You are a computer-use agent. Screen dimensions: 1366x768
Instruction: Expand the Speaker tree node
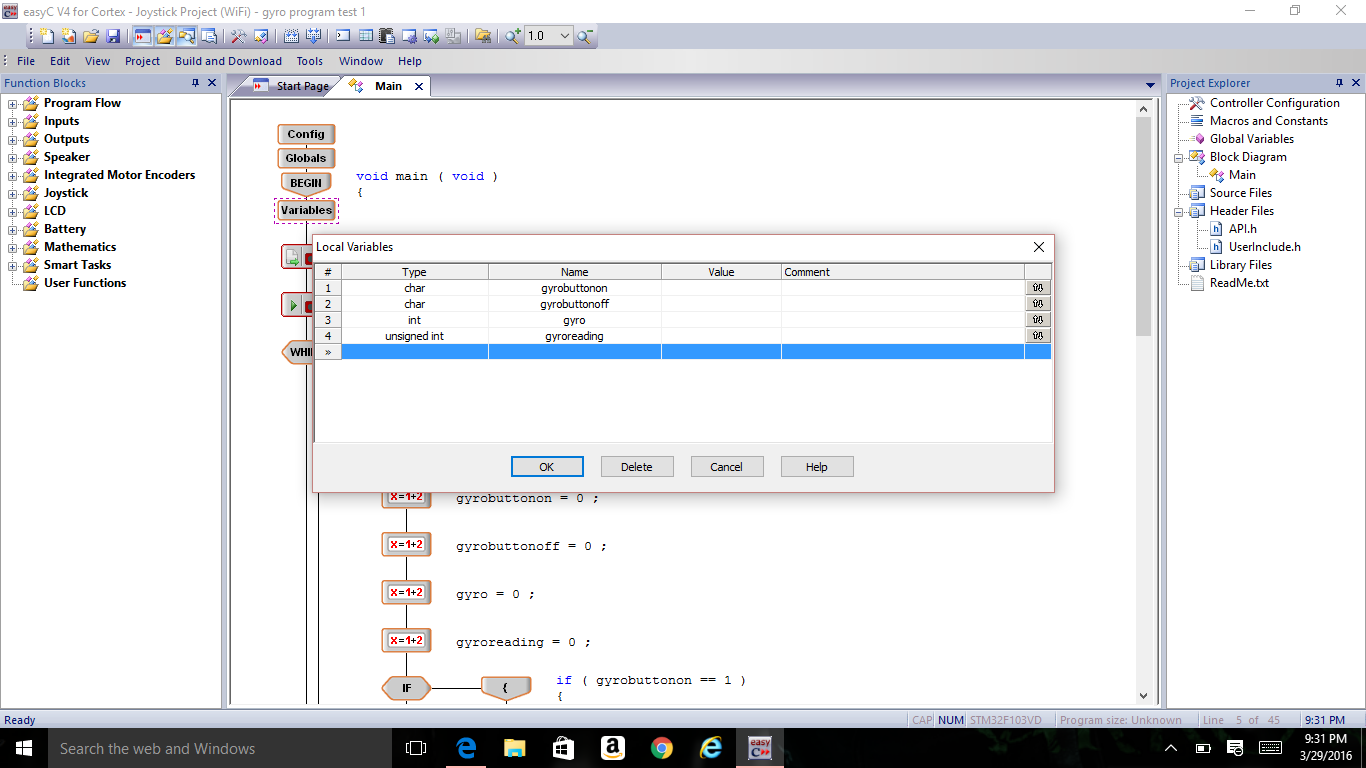[x=13, y=157]
